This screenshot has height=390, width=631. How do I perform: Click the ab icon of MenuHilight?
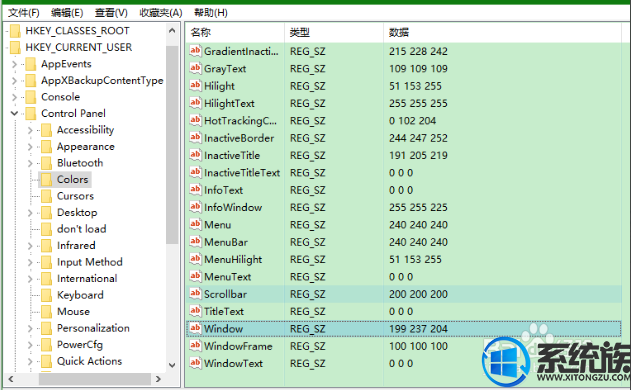(x=195, y=259)
